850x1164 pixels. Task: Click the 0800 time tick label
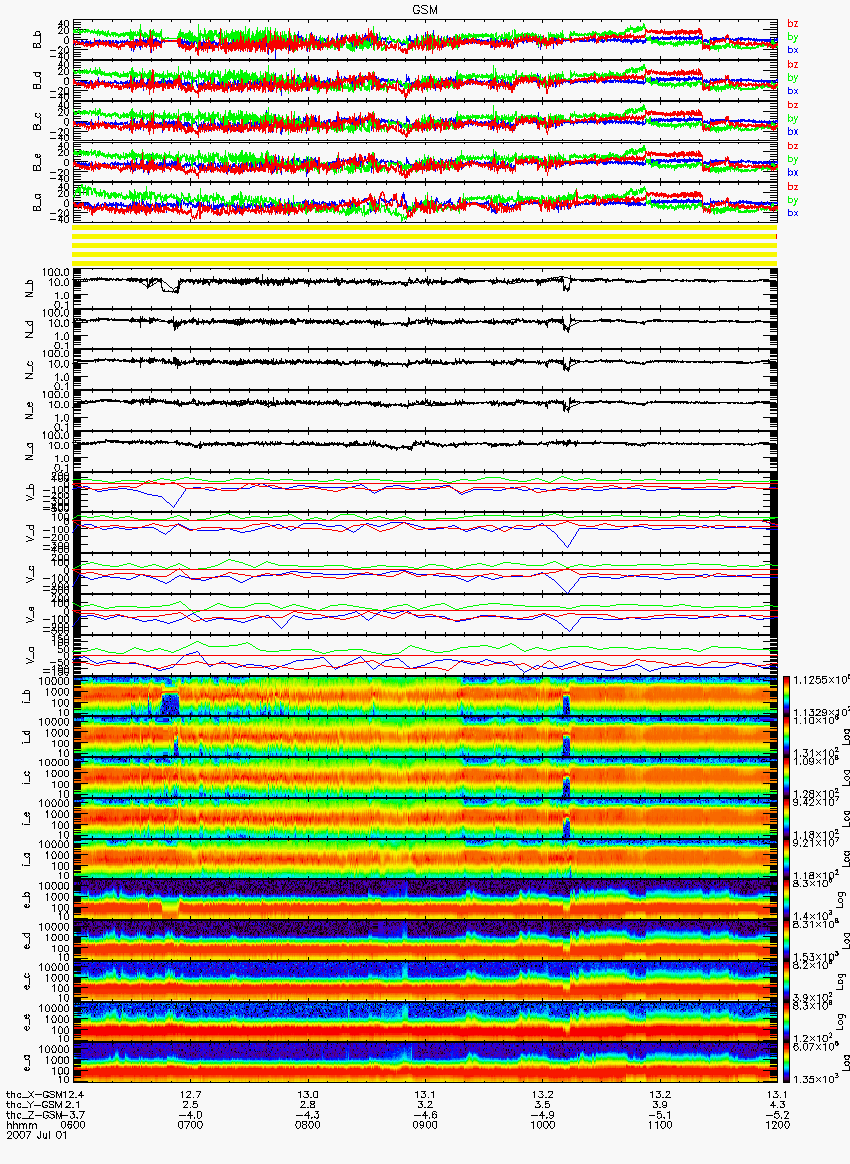(308, 1125)
